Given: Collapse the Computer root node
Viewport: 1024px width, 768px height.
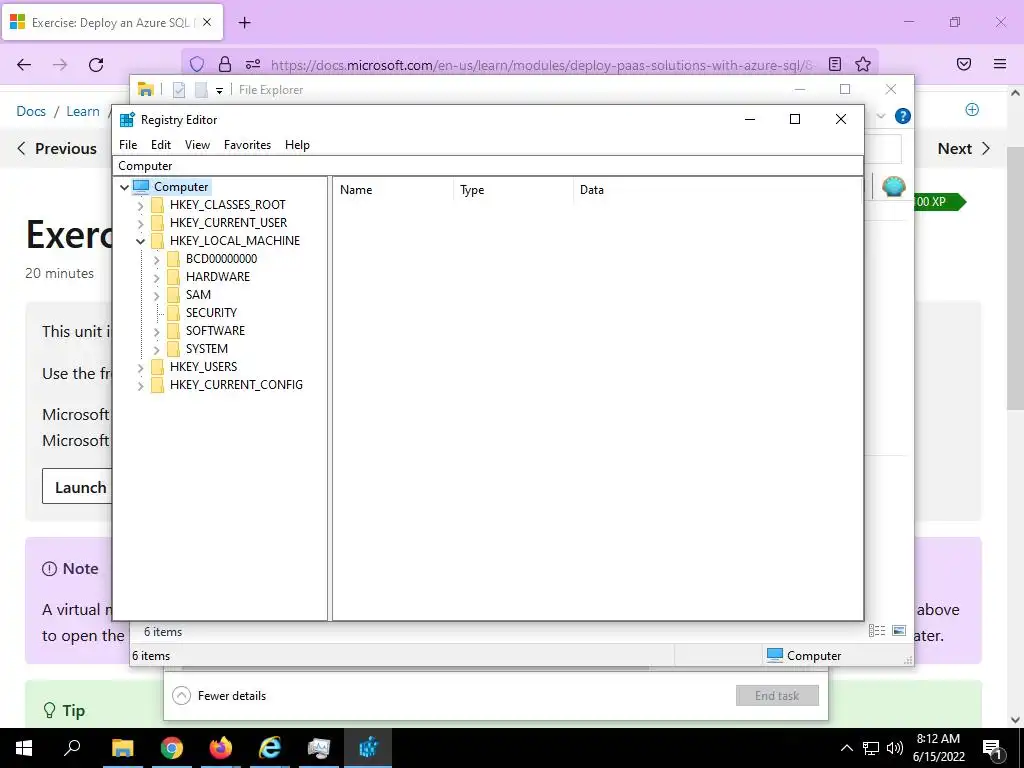Looking at the screenshot, I should [x=124, y=187].
